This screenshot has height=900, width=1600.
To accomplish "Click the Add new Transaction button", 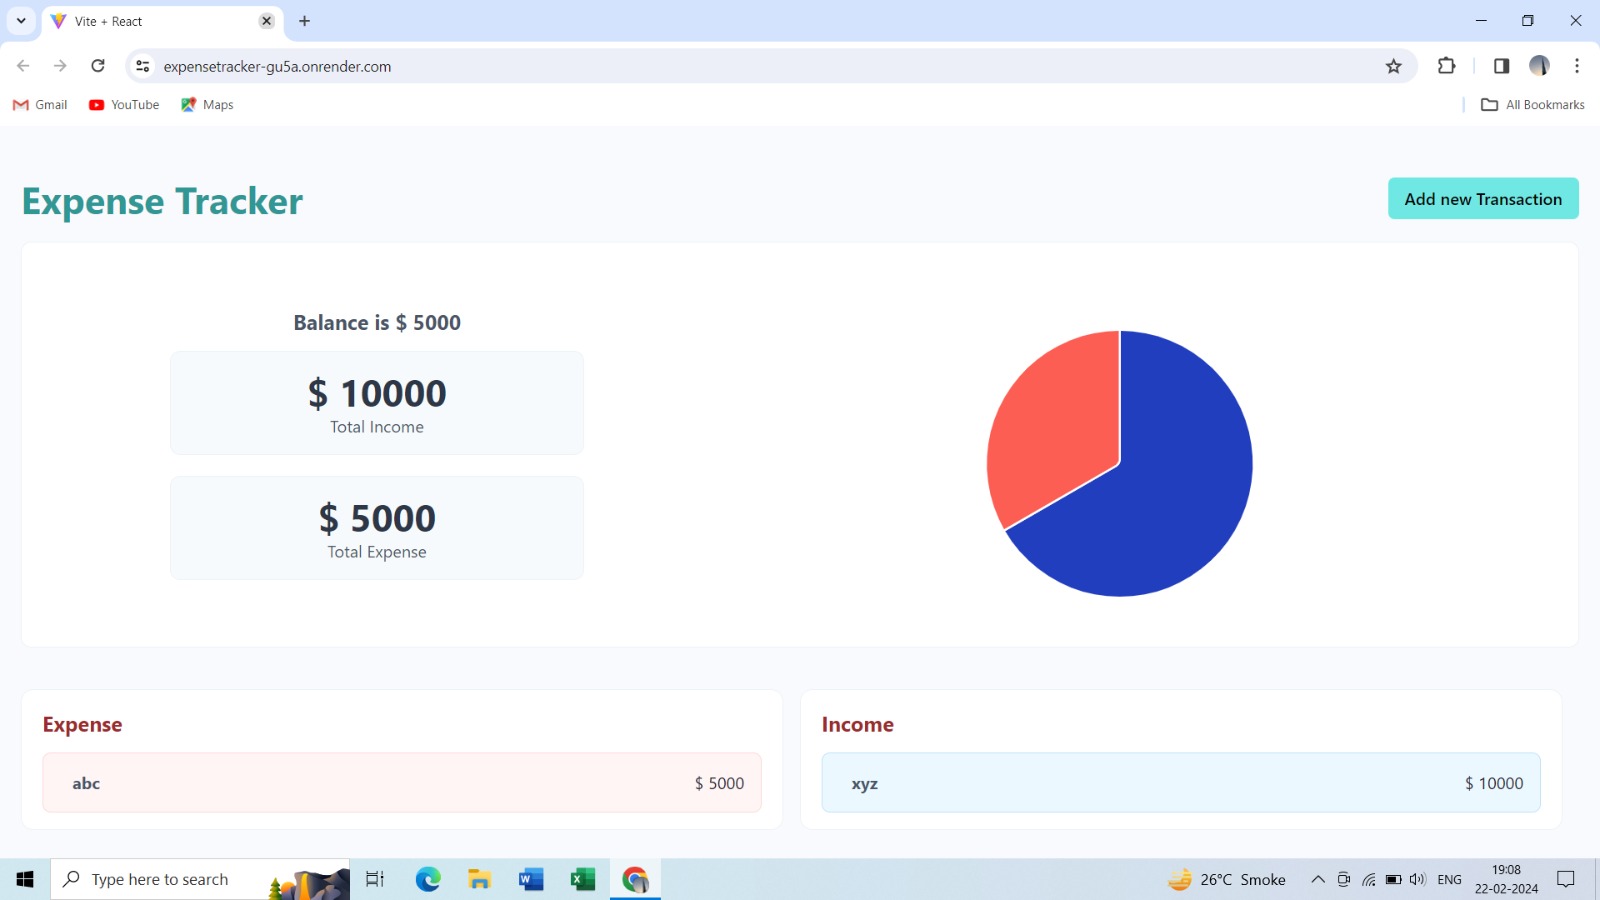I will pyautogui.click(x=1483, y=198).
